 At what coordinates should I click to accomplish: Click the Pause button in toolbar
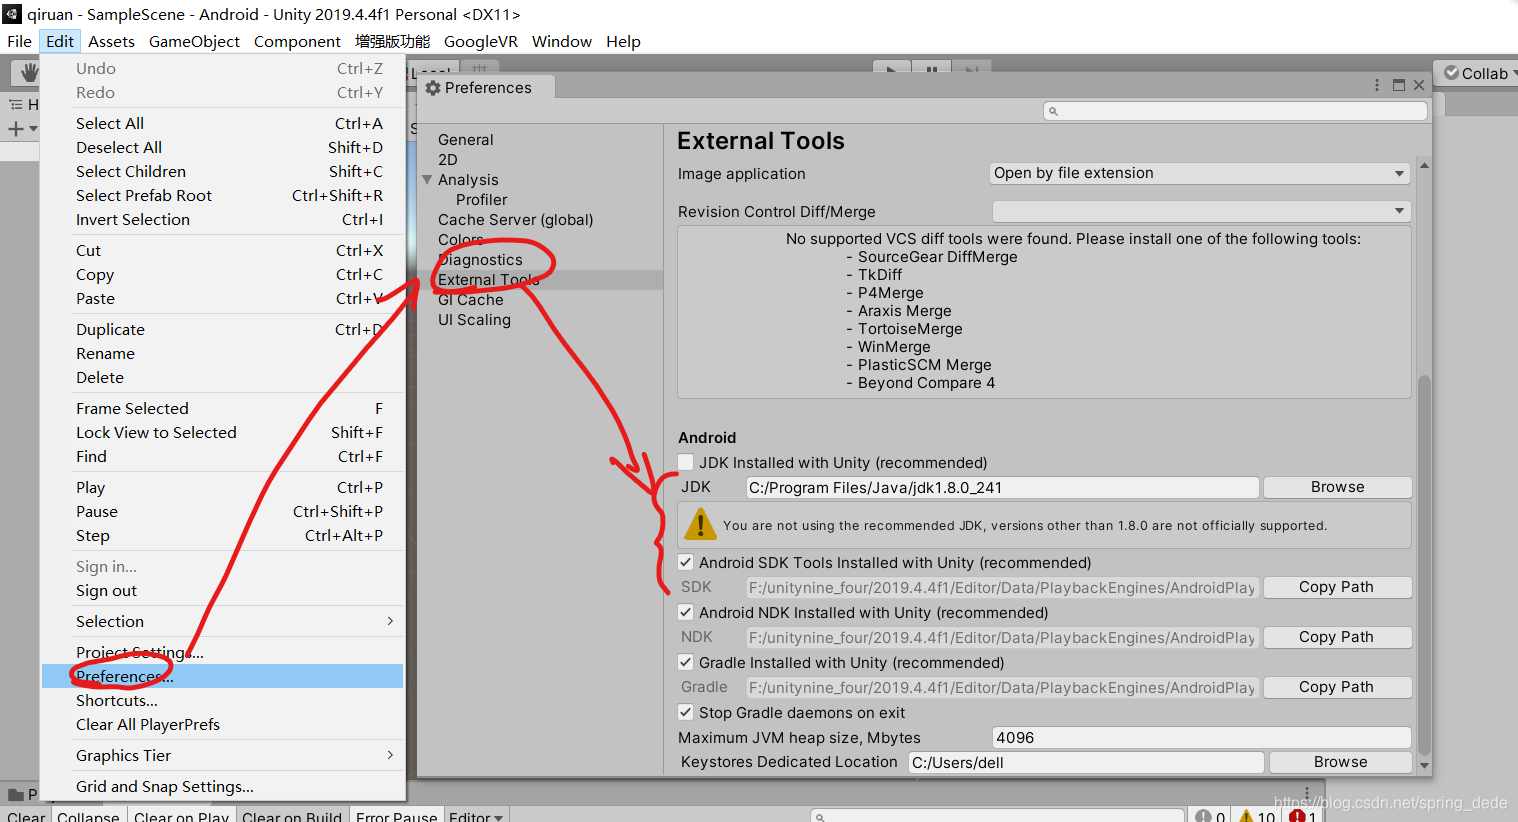[x=931, y=69]
